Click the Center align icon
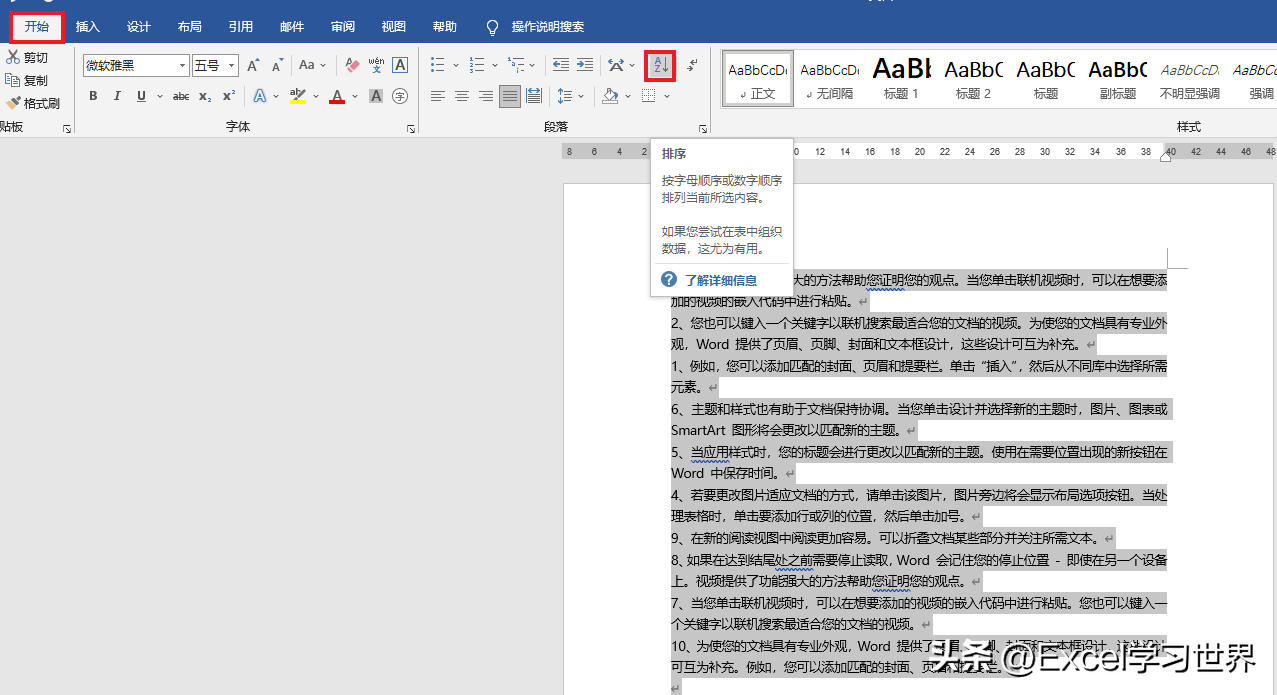Image resolution: width=1277 pixels, height=695 pixels. point(462,96)
